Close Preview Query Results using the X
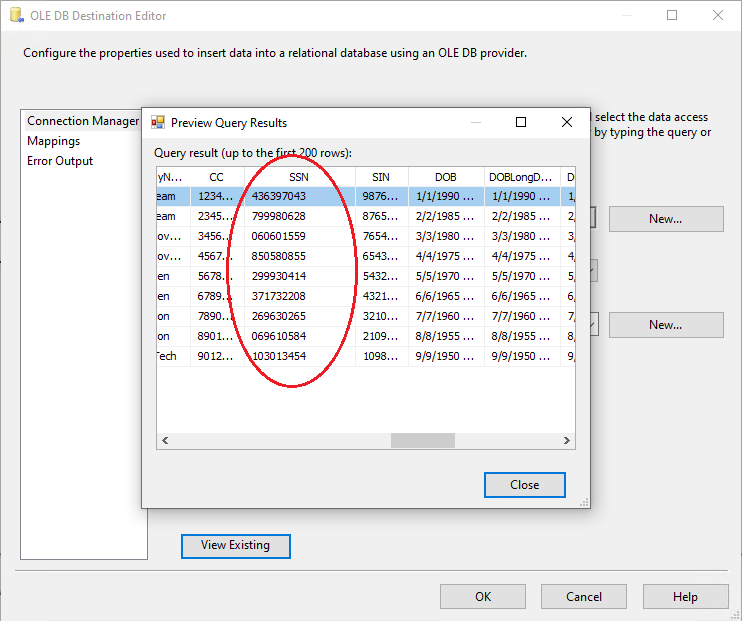Viewport: 742px width, 621px height. (x=567, y=123)
